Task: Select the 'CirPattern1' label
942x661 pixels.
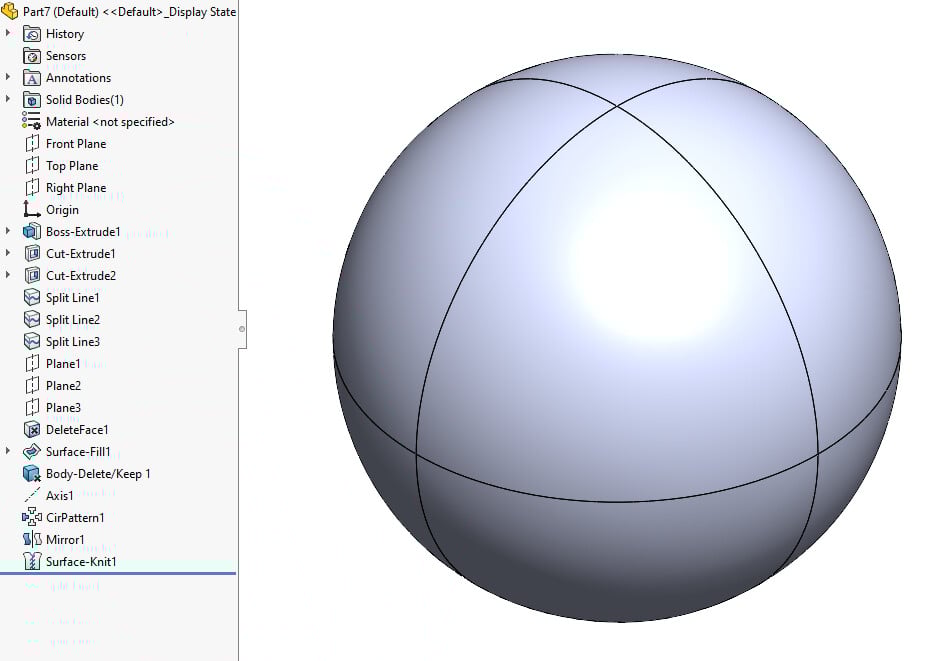Action: point(75,518)
